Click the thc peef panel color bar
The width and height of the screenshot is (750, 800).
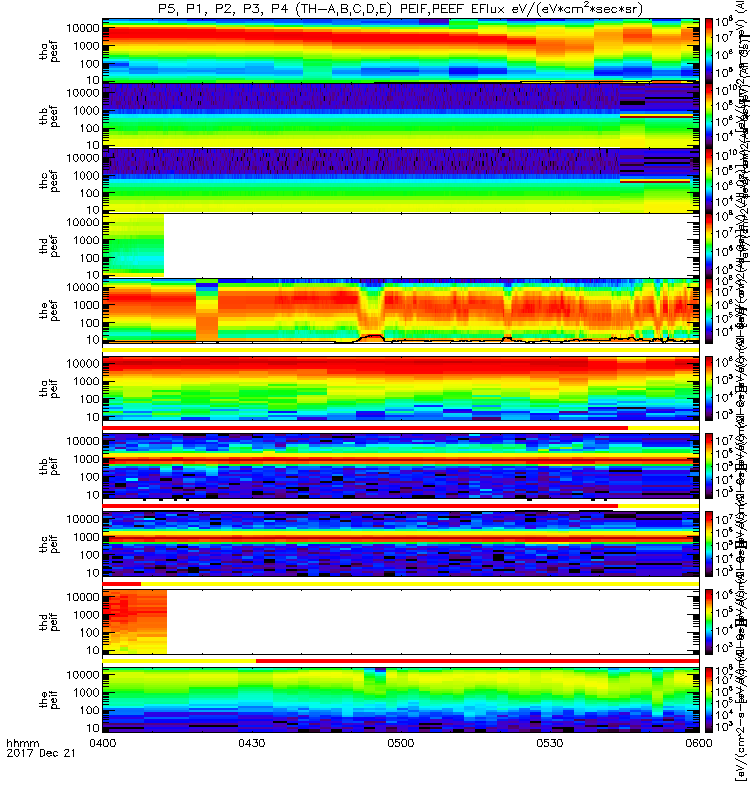coord(709,180)
